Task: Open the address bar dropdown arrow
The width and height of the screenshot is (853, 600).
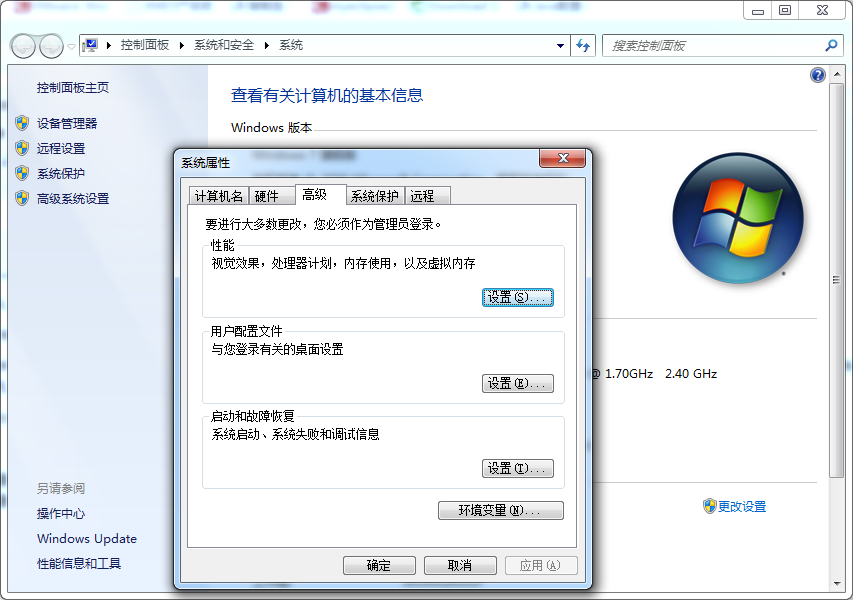Action: click(562, 45)
